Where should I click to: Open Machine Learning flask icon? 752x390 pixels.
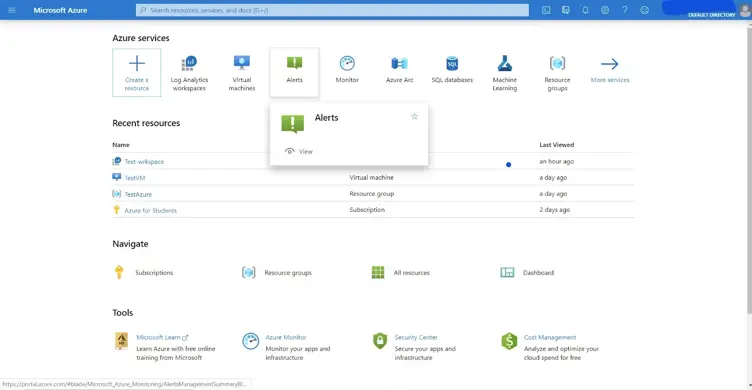(505, 63)
